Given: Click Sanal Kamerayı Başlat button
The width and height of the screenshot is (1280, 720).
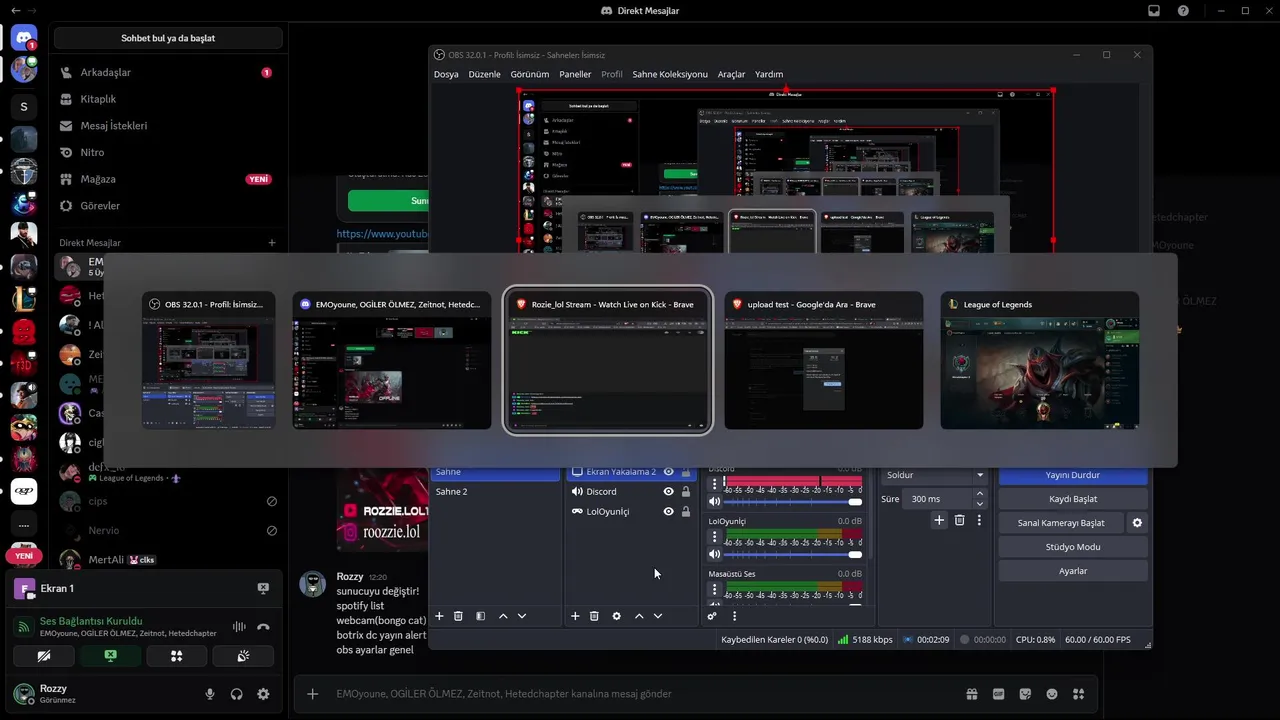Looking at the screenshot, I should pos(1061,523).
